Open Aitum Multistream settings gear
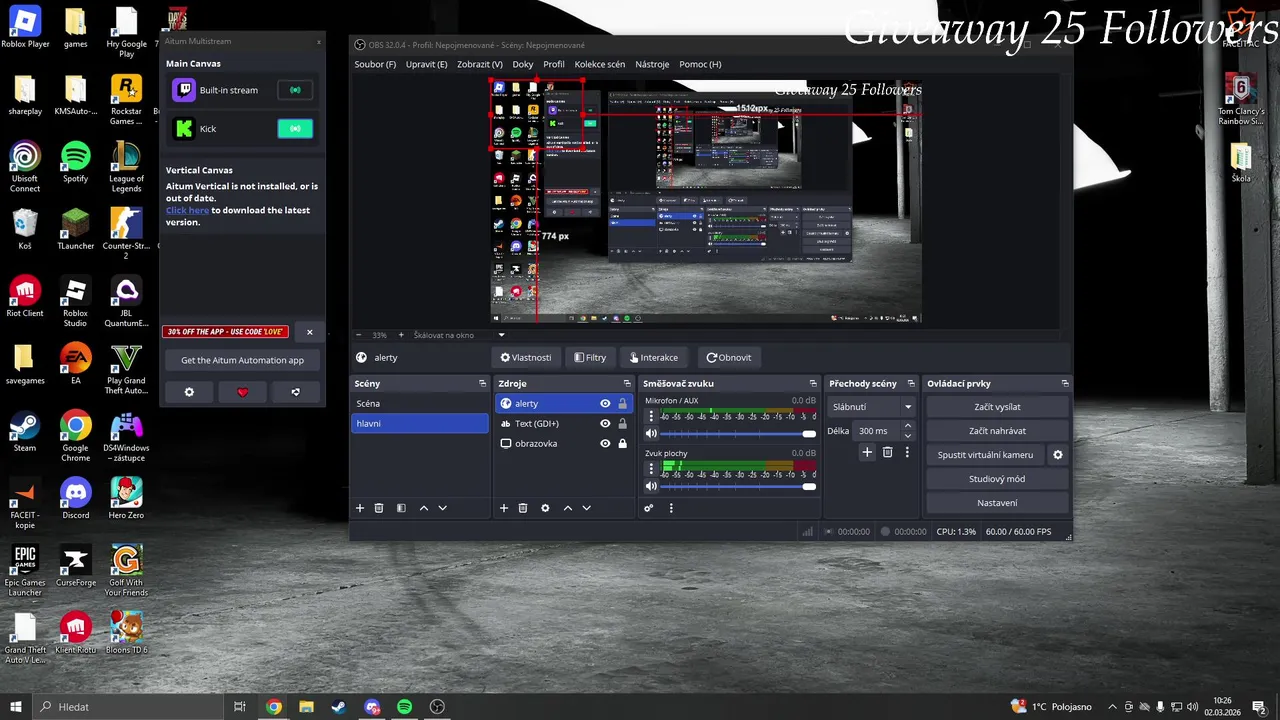Screen dimensions: 1280x720 190,392
